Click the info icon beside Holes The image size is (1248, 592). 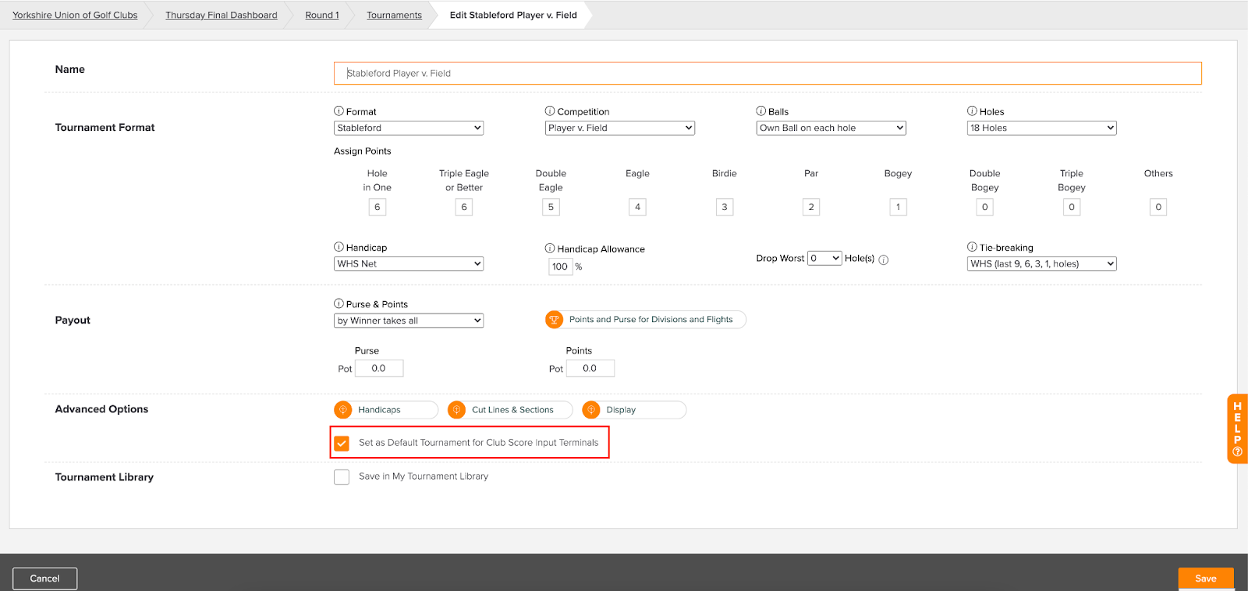tap(972, 112)
